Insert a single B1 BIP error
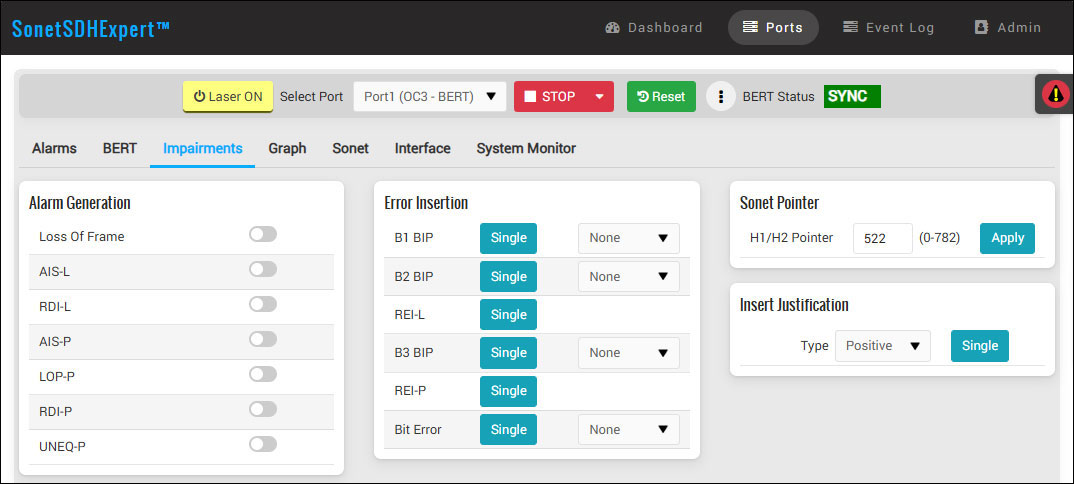This screenshot has height=484, width=1074. coord(508,238)
